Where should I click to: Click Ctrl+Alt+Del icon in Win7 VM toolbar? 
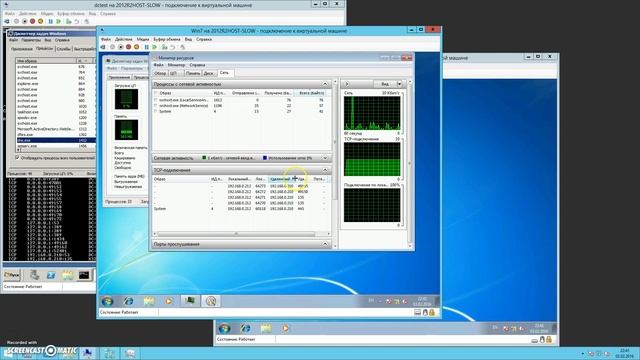coord(103,47)
